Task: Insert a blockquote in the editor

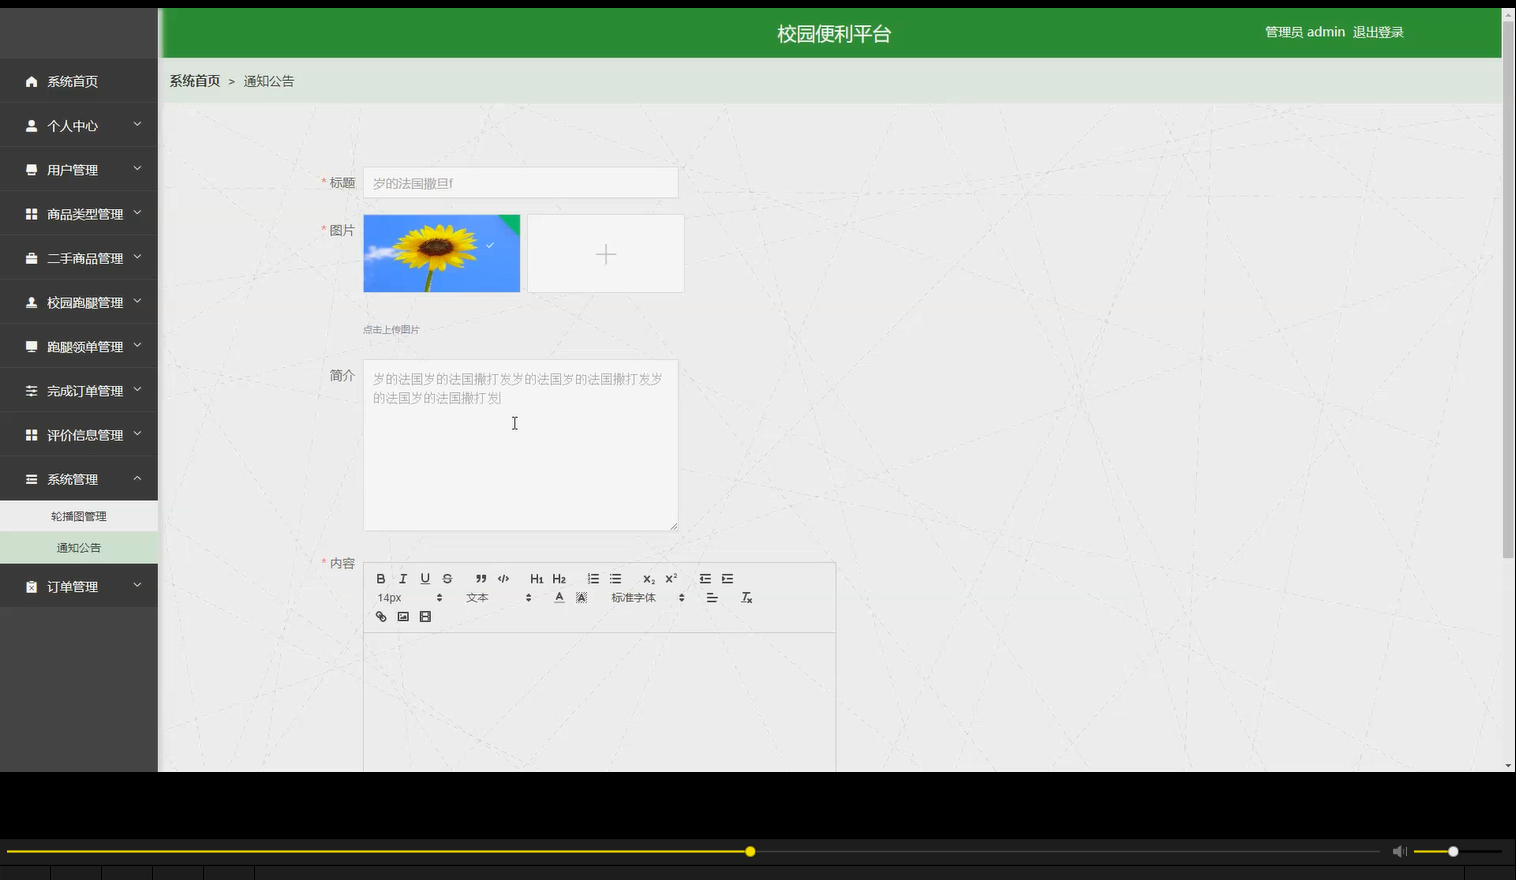Action: point(481,579)
